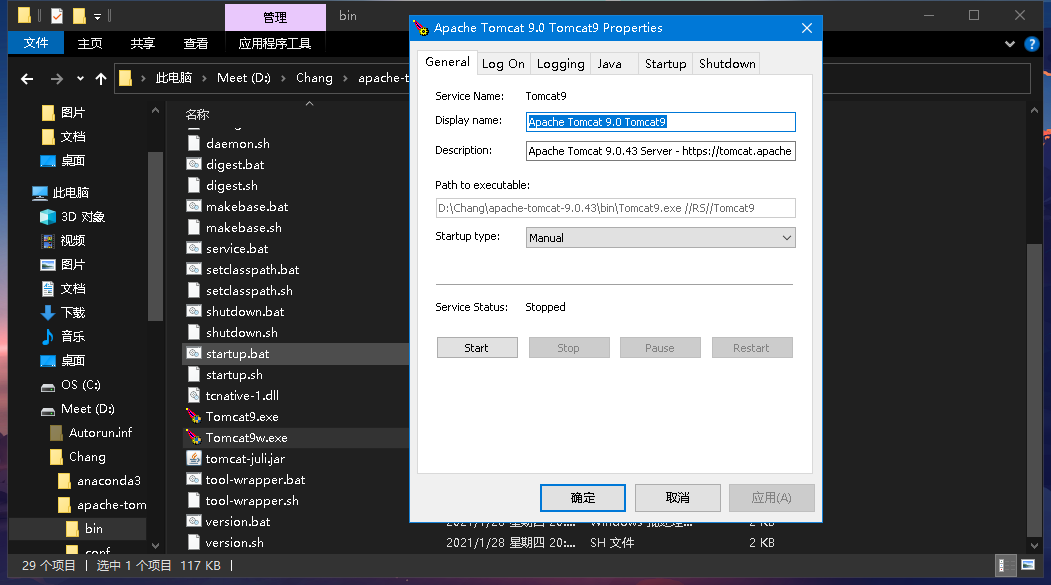Screen dimensions: 1051x585
Task: Click breadcrumb chevron after 此电脑
Action: pos(206,78)
